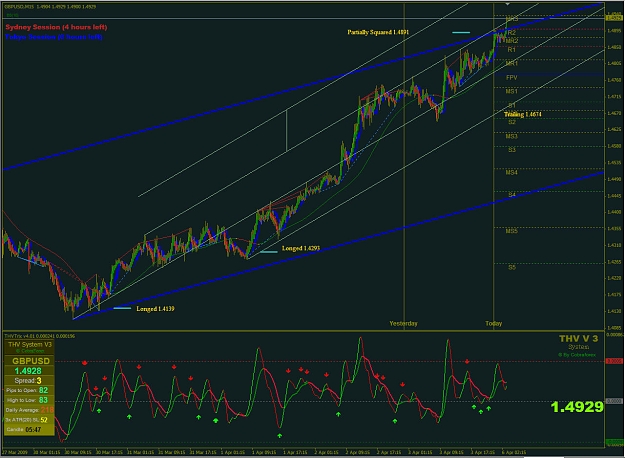
Task: Click the 'Longed 1.4139' annotation
Action: pos(155,309)
